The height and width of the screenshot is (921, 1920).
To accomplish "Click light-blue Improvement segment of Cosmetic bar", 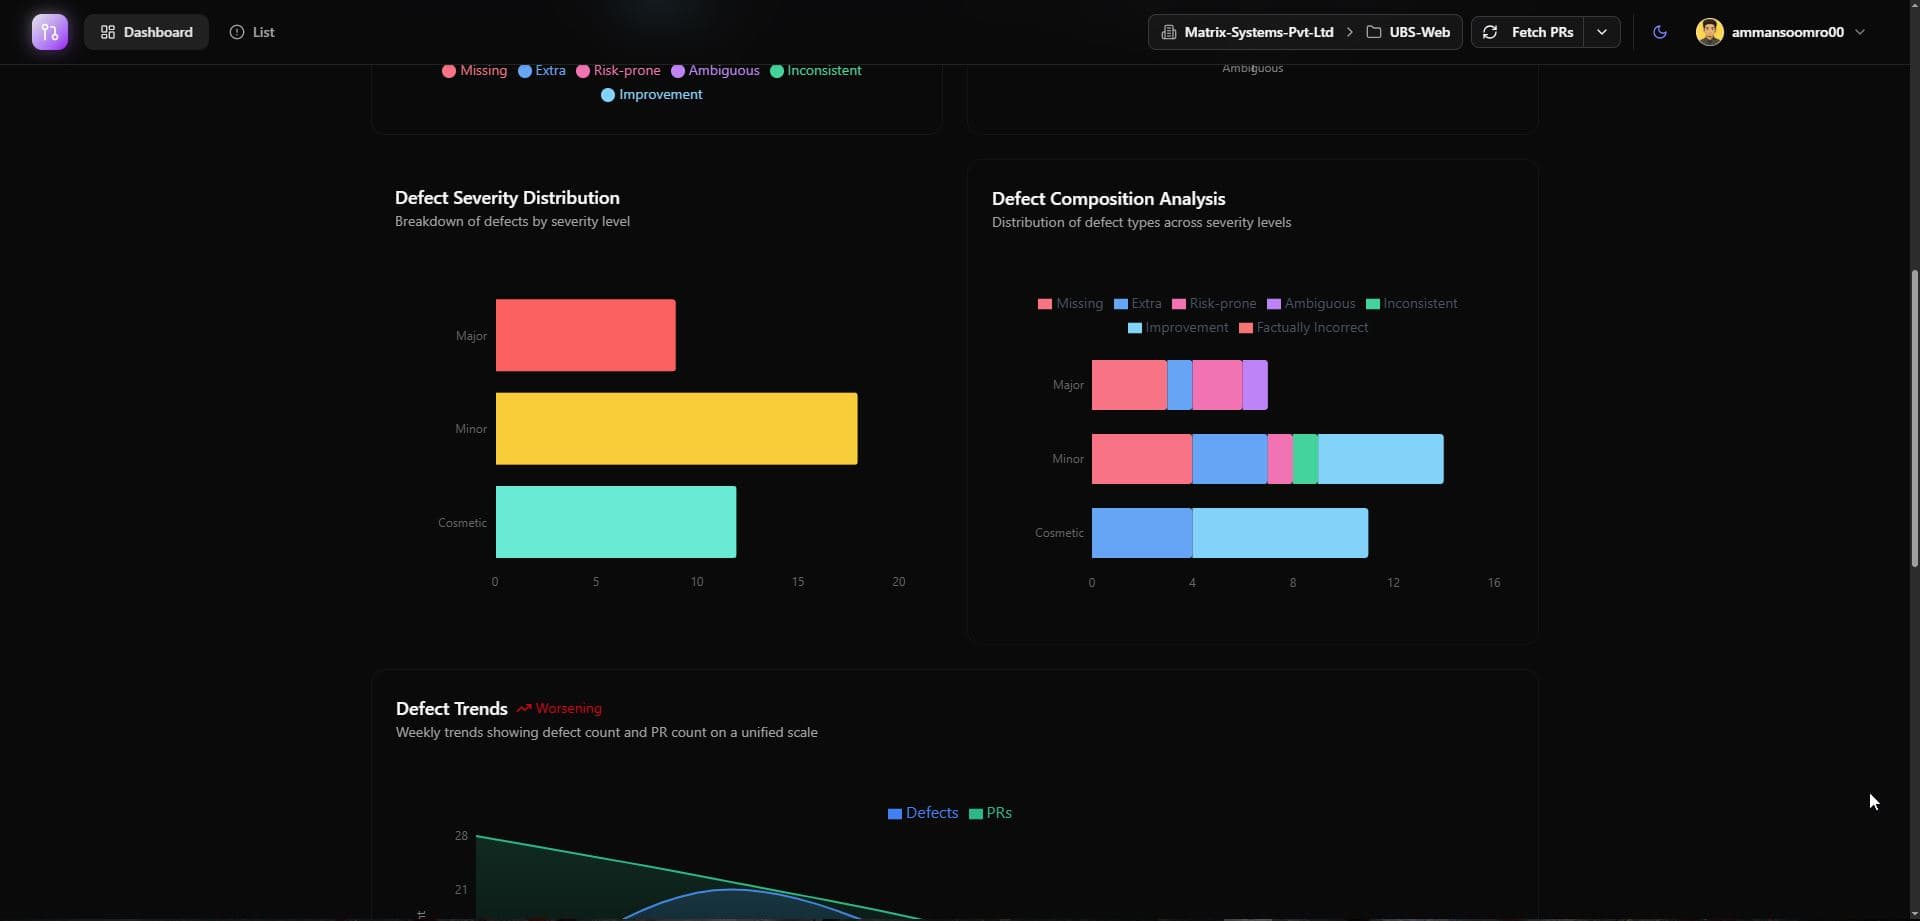I will (x=1280, y=533).
